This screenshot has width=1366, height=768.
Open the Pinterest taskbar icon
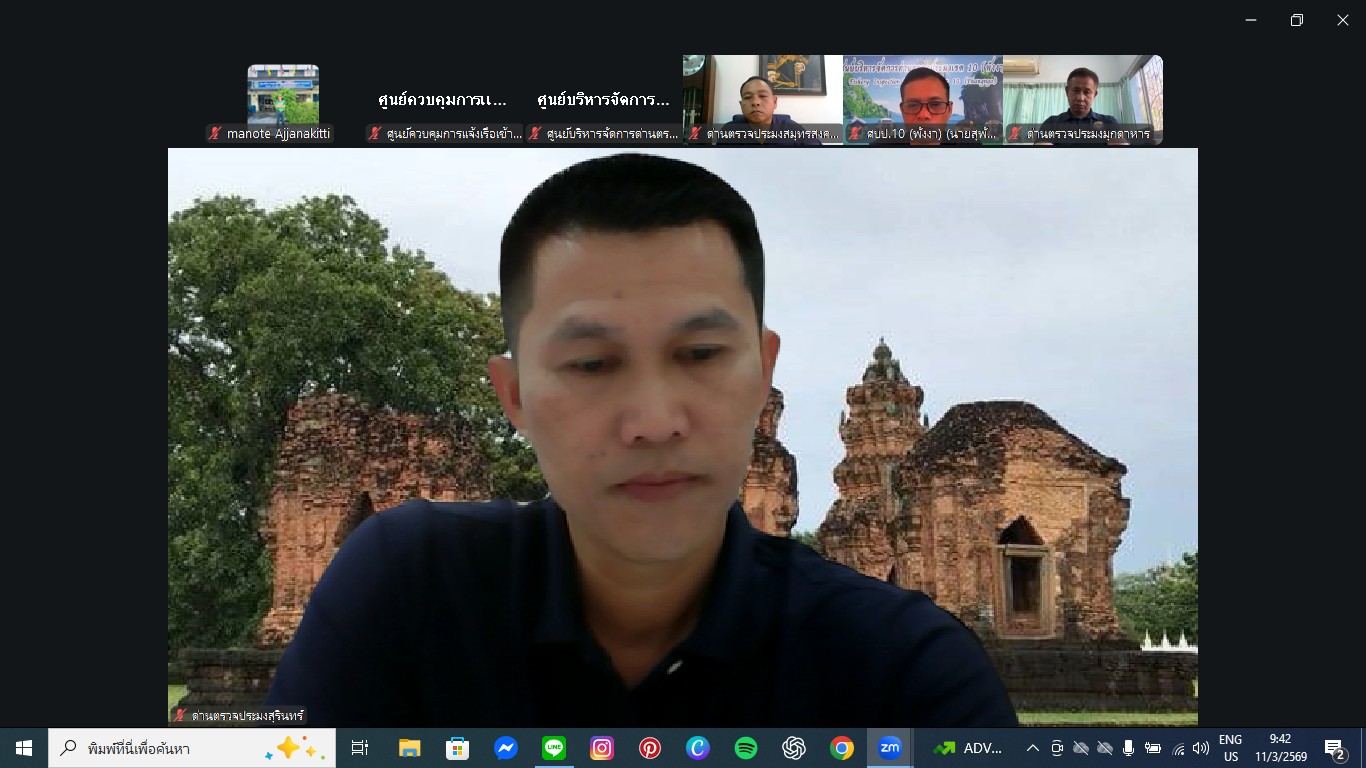pyautogui.click(x=651, y=747)
